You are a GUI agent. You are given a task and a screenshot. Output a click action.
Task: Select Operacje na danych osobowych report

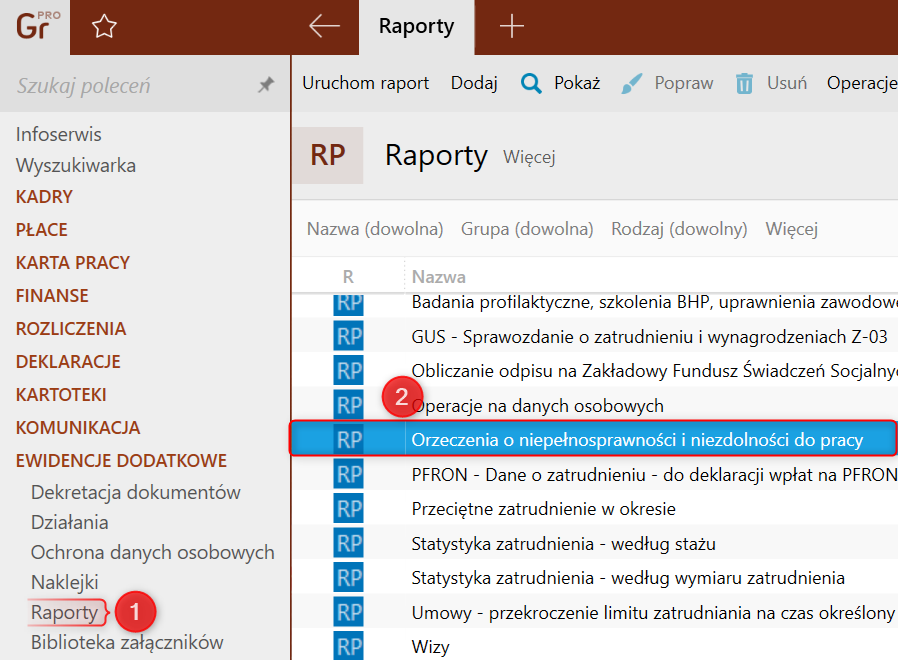(x=537, y=406)
